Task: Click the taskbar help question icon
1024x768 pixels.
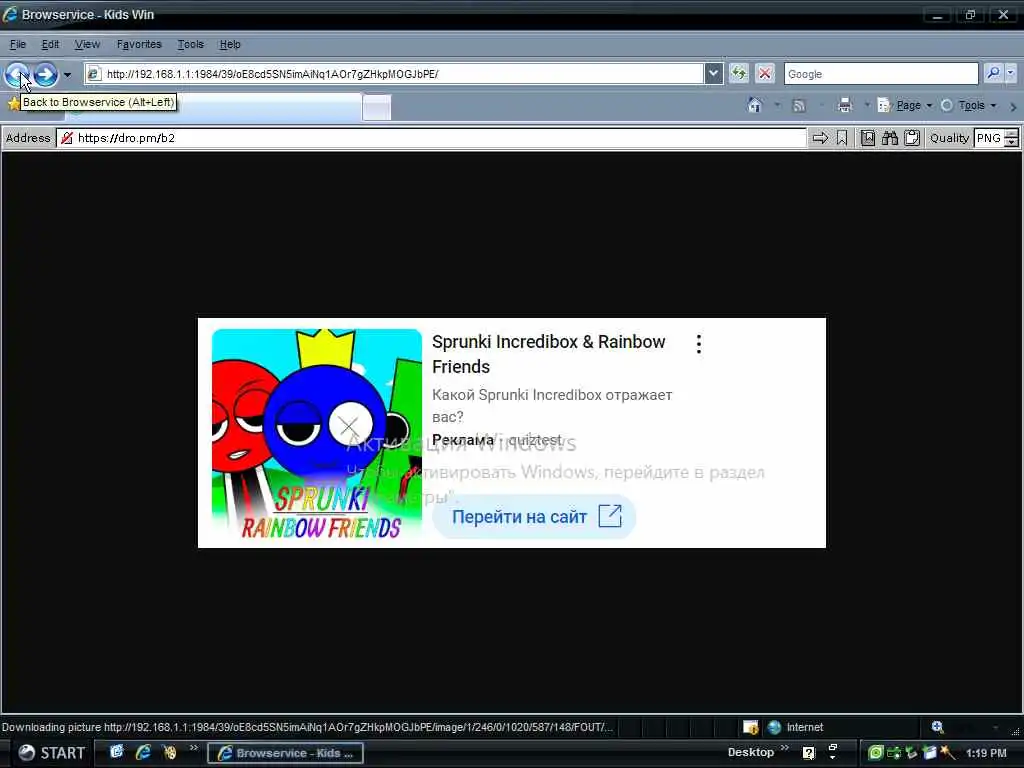Action: (x=808, y=752)
